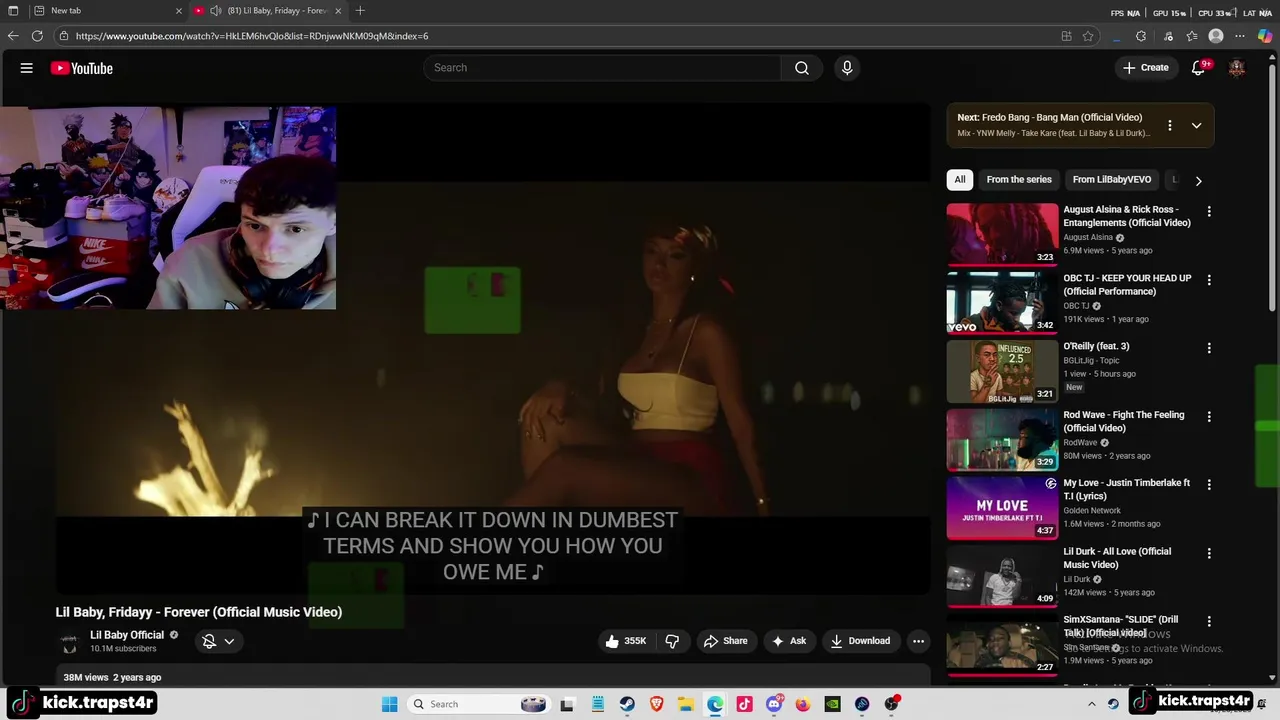1280x720 pixels.
Task: Open Rod Wave Fight The Feeling thumbnail
Action: (x=1002, y=439)
